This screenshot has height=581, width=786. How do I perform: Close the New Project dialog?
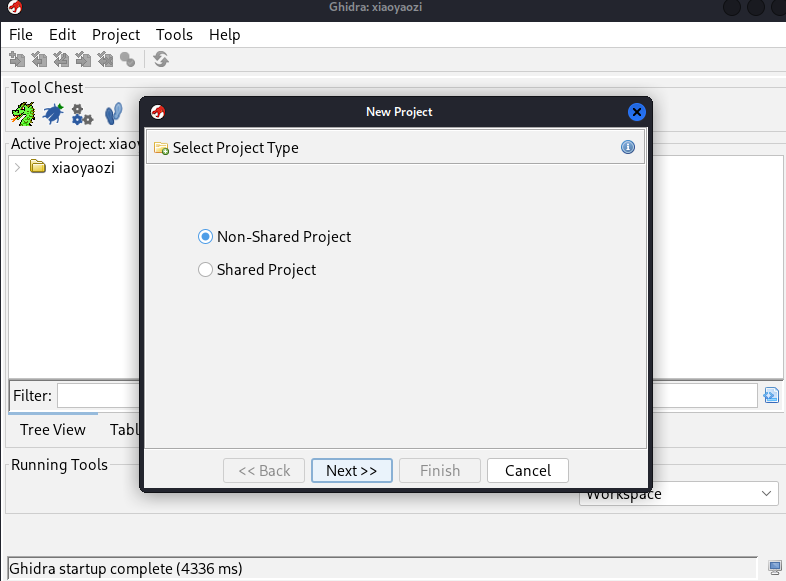point(637,112)
